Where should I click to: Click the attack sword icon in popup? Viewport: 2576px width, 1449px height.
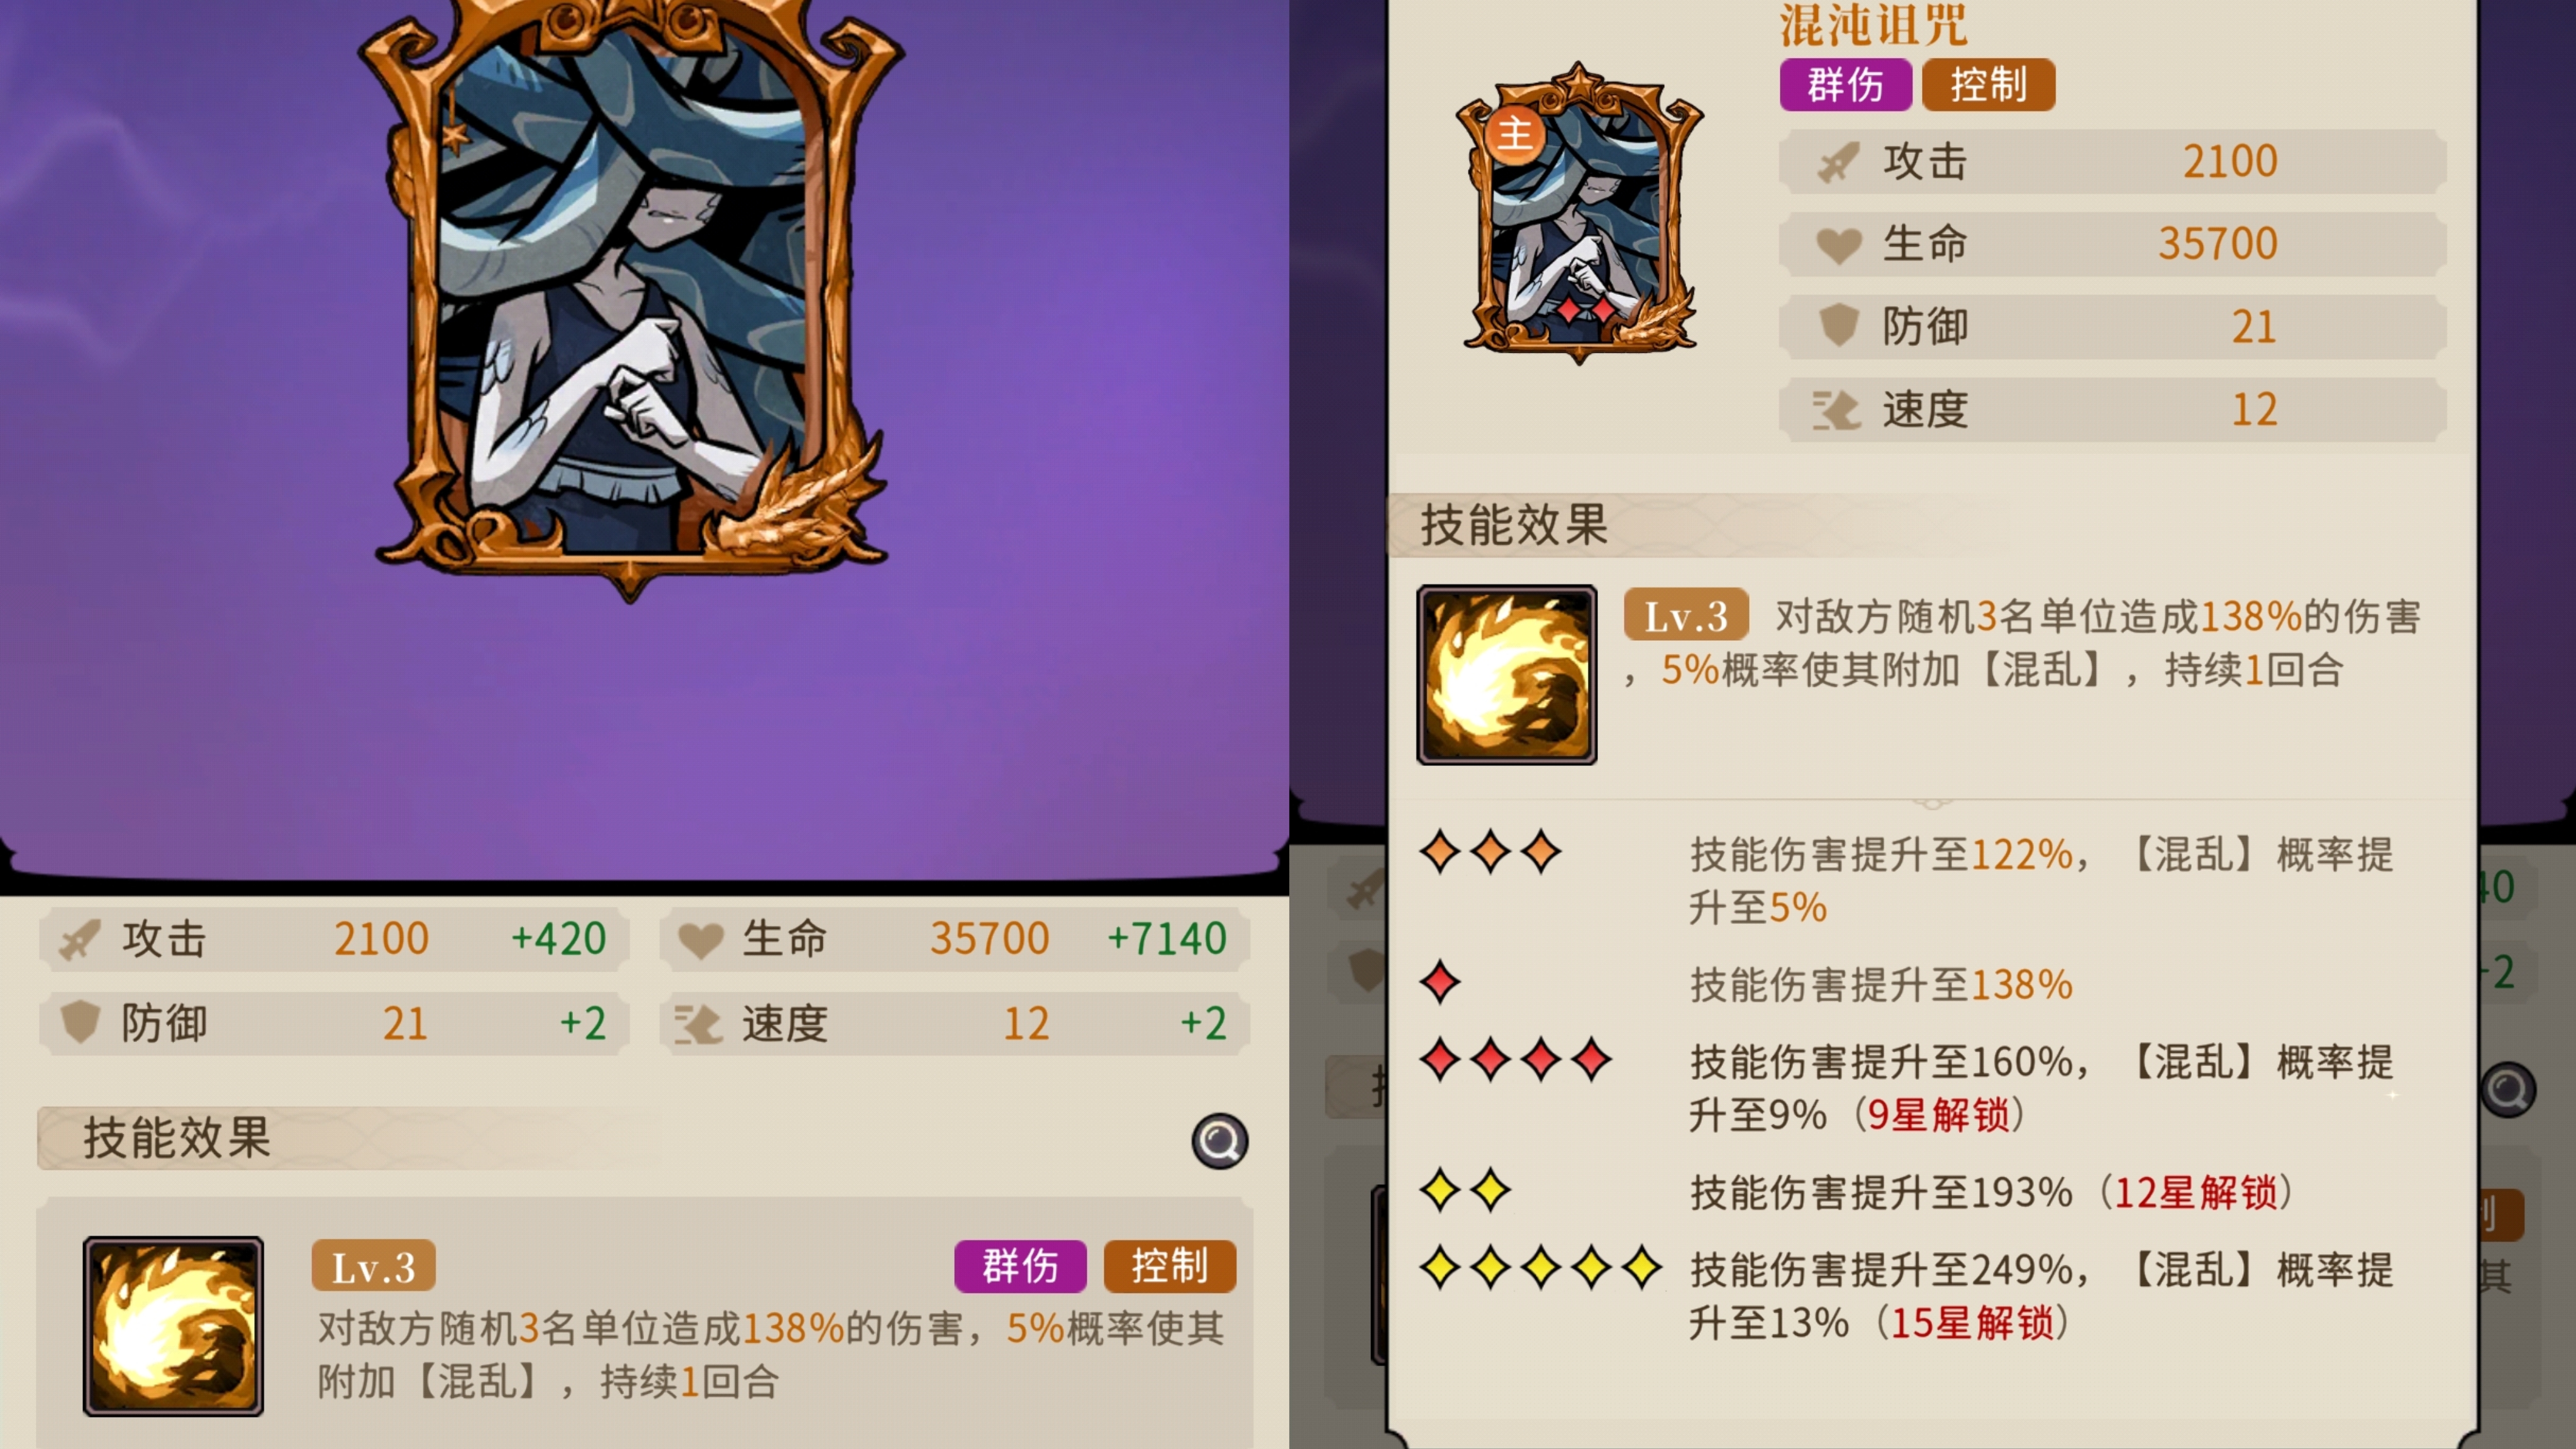[x=1838, y=162]
